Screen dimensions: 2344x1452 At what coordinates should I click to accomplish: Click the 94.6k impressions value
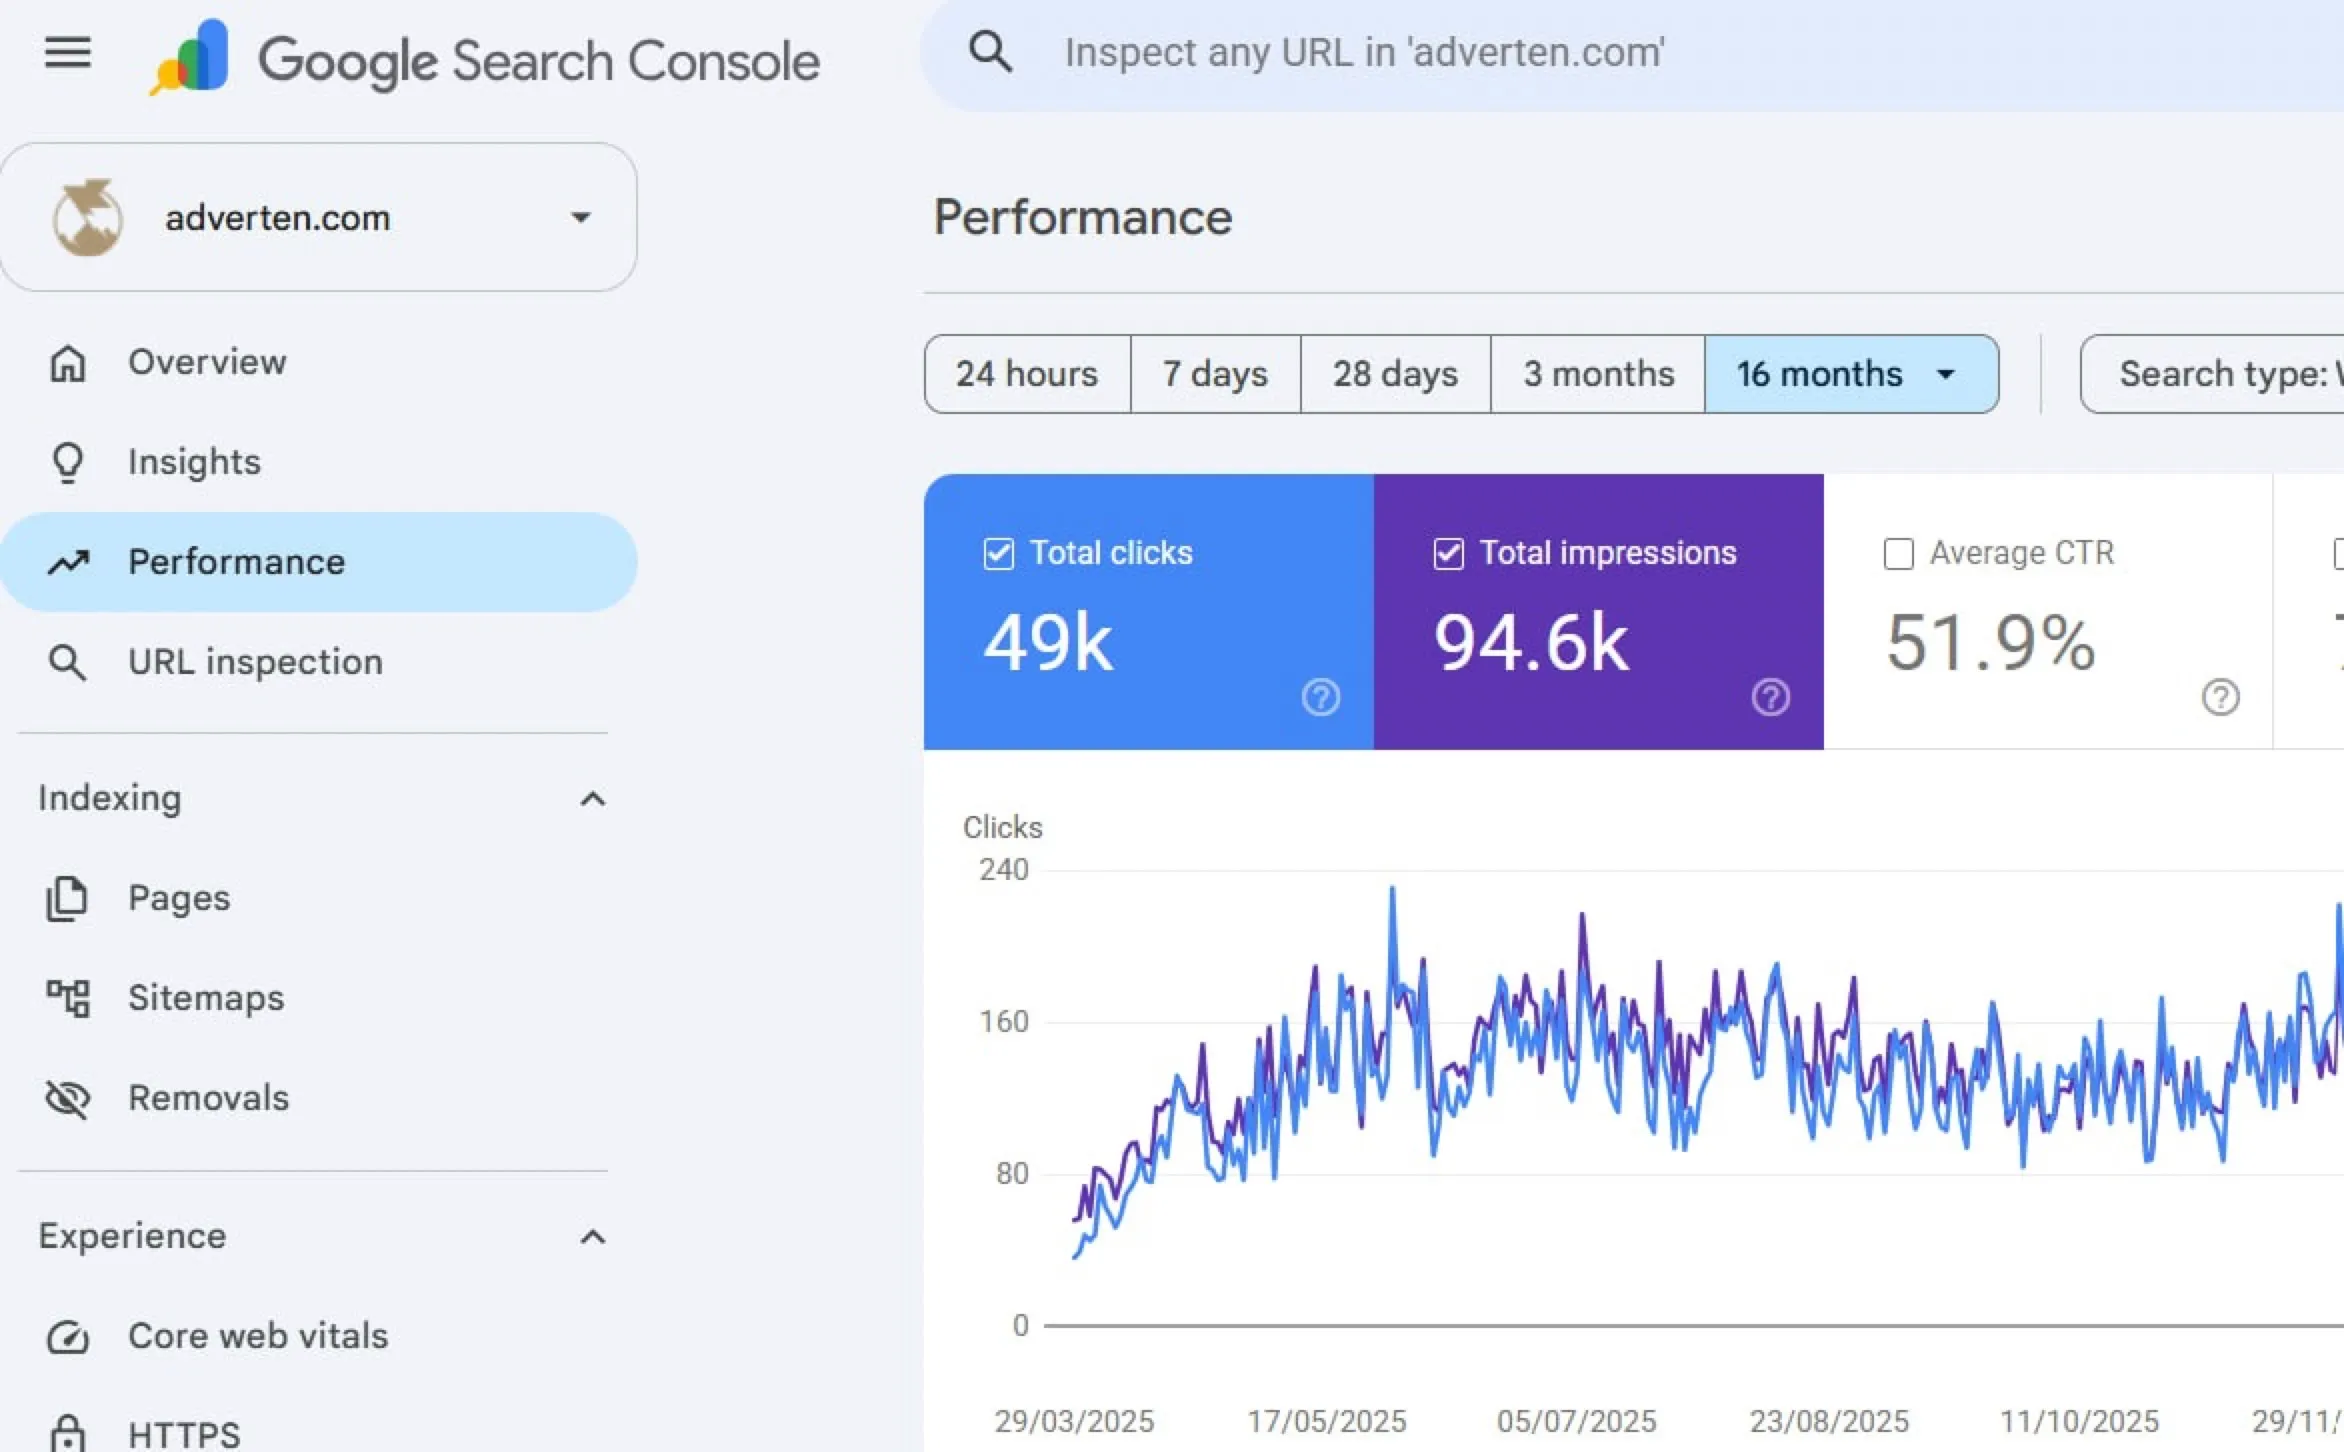tap(1531, 642)
